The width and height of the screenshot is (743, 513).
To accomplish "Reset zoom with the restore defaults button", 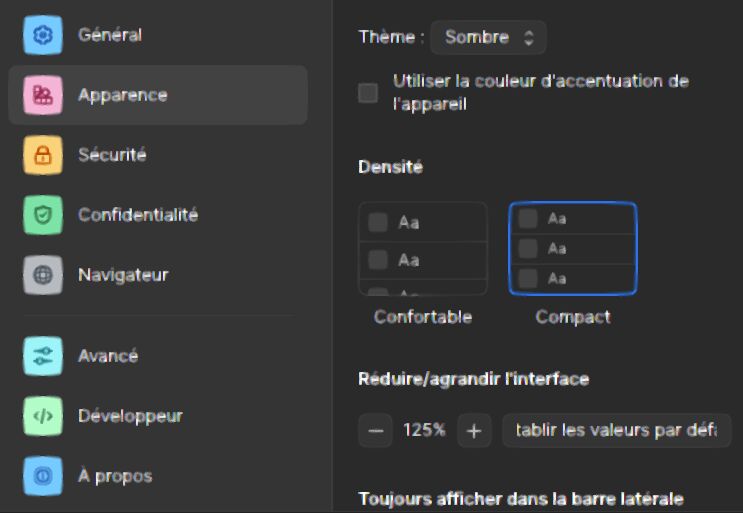I will pyautogui.click(x=616, y=431).
